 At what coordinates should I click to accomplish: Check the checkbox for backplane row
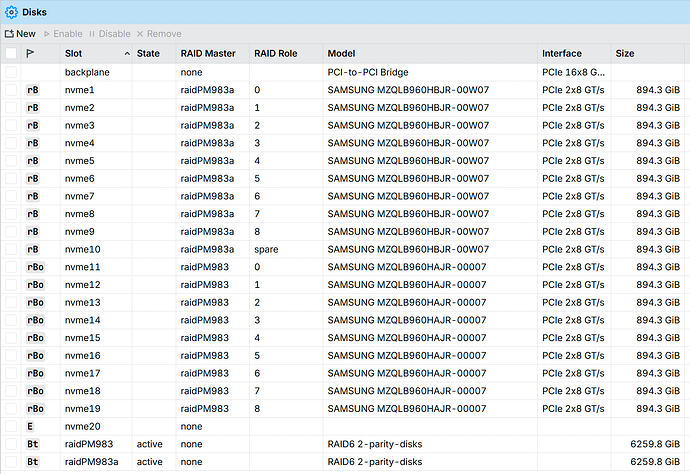point(11,72)
